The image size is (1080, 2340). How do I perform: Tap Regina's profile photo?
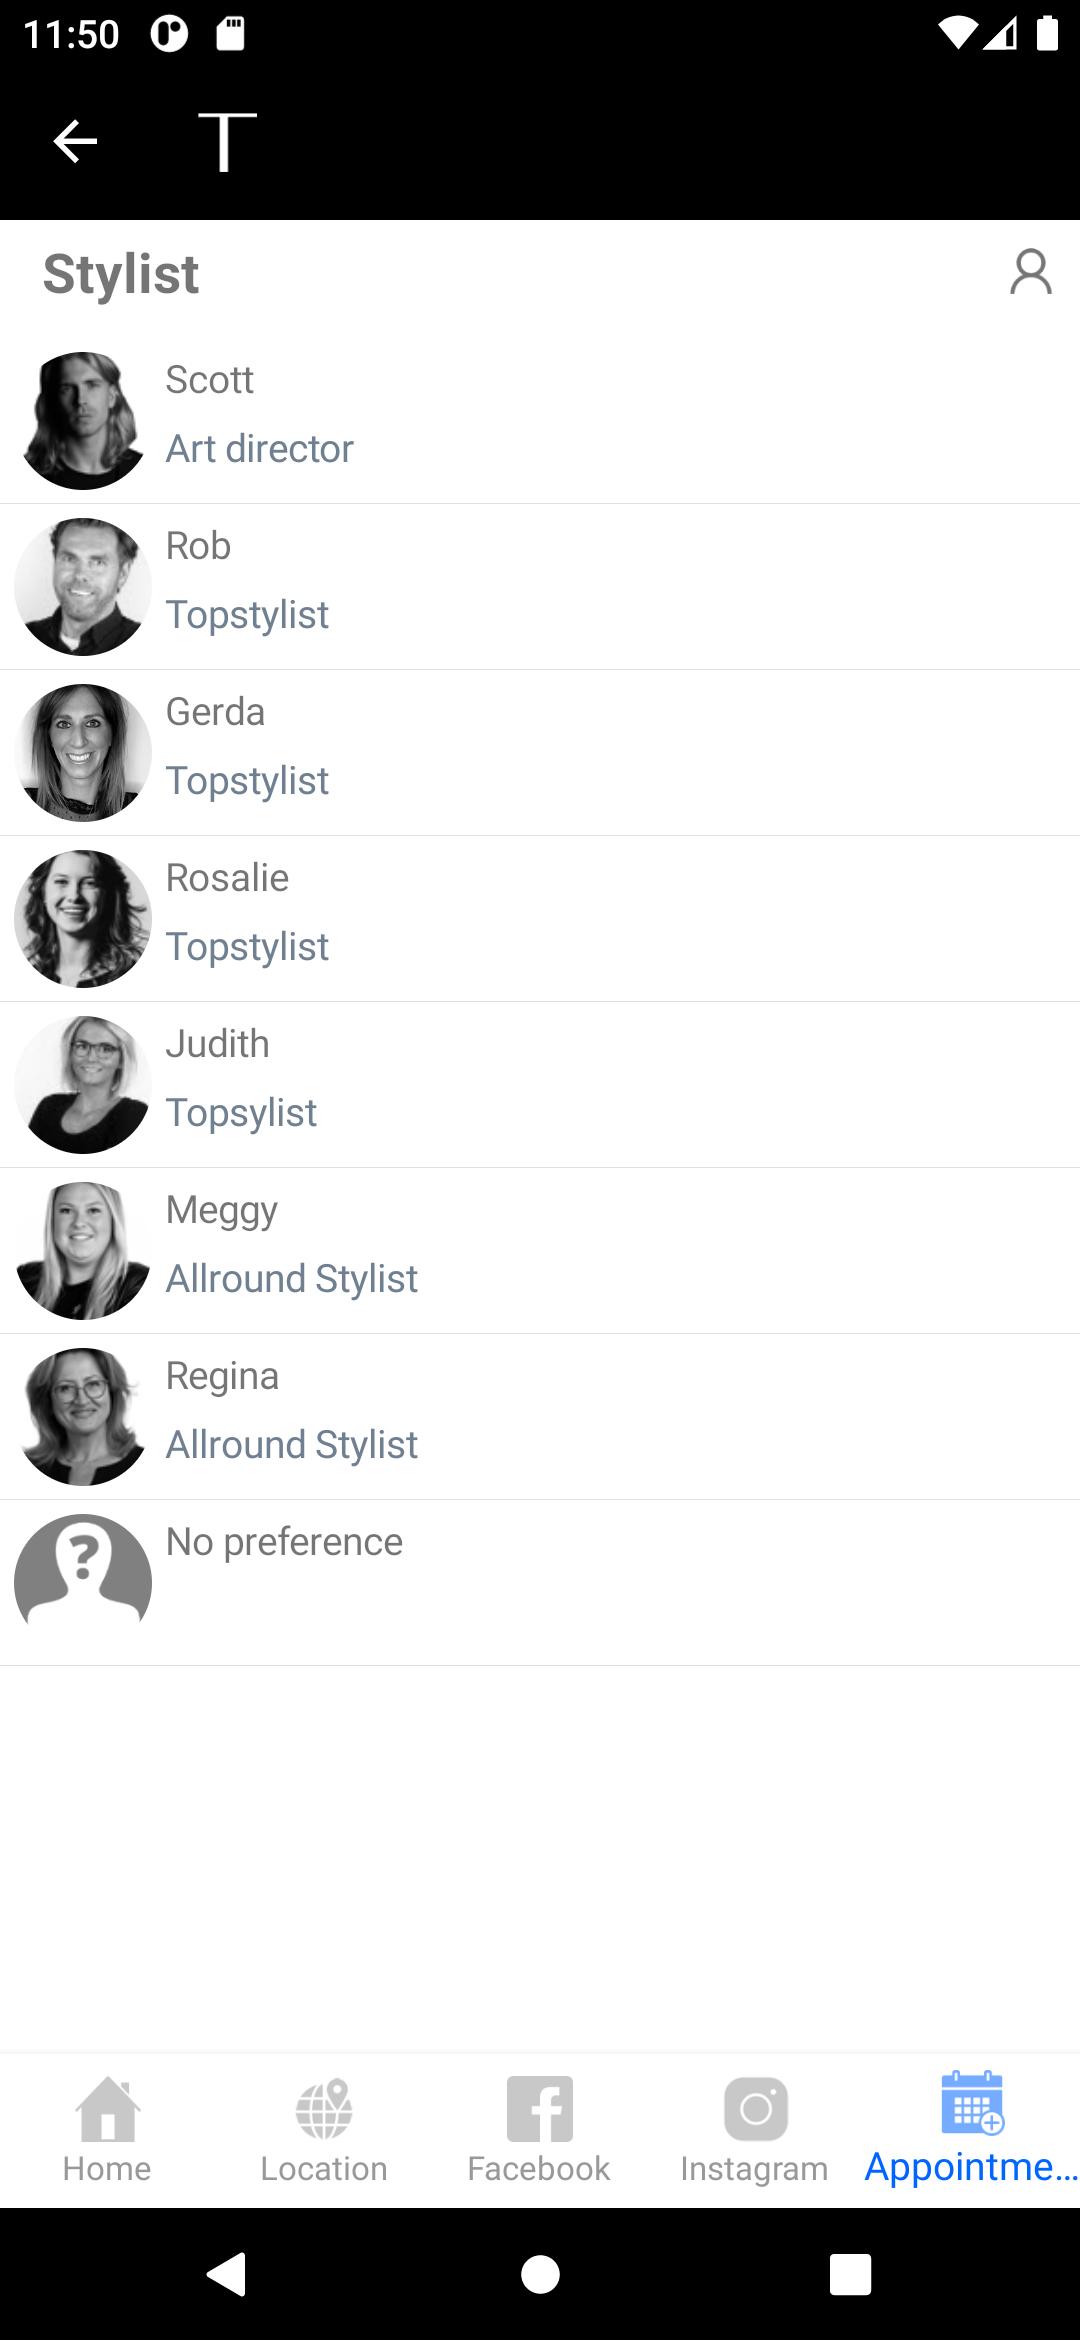[83, 1417]
